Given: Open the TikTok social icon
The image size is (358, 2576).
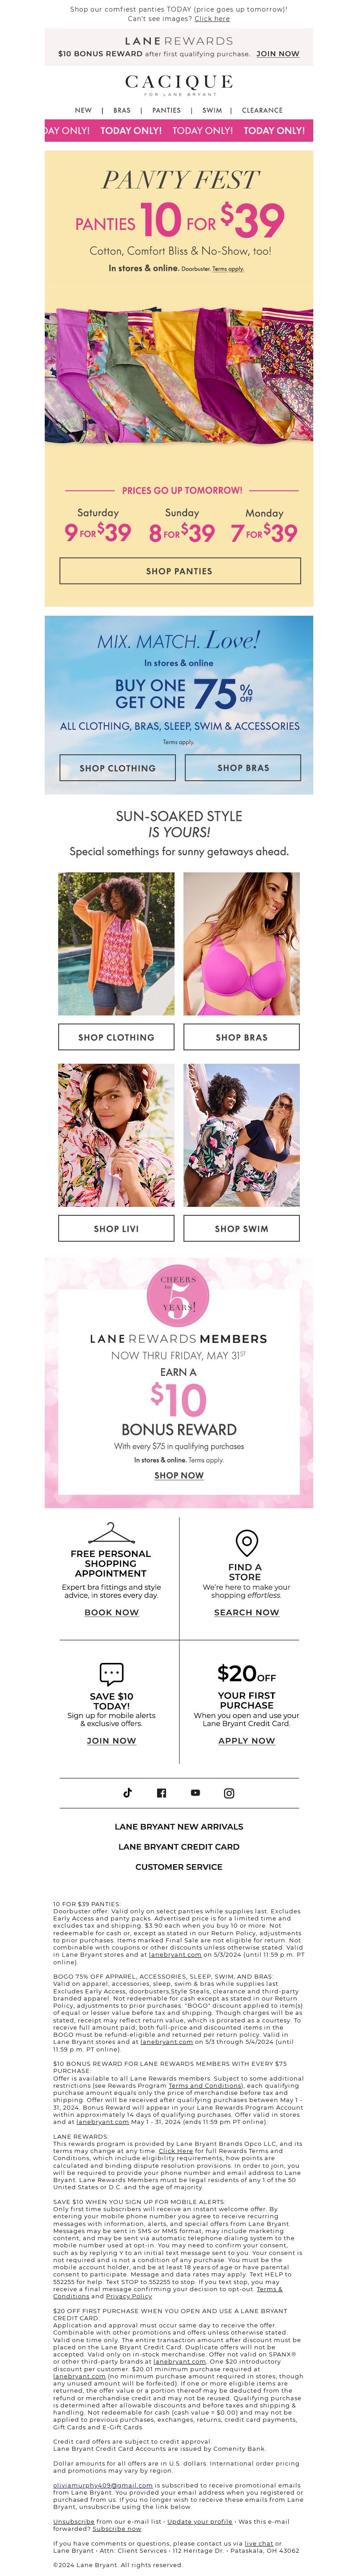Looking at the screenshot, I should click(x=127, y=1793).
